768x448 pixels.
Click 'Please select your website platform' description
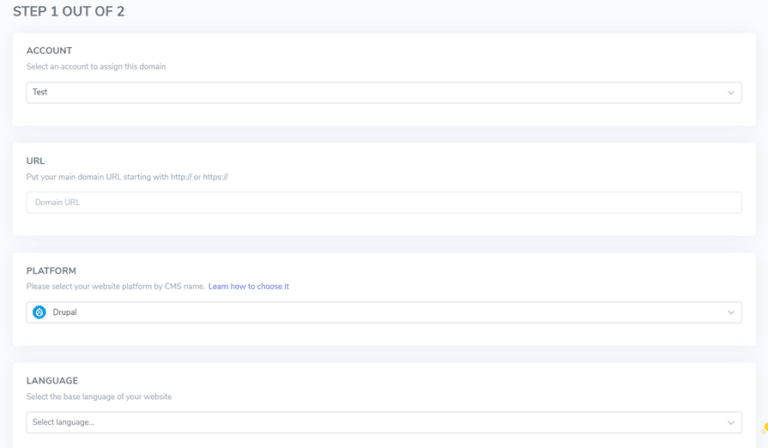(x=114, y=286)
